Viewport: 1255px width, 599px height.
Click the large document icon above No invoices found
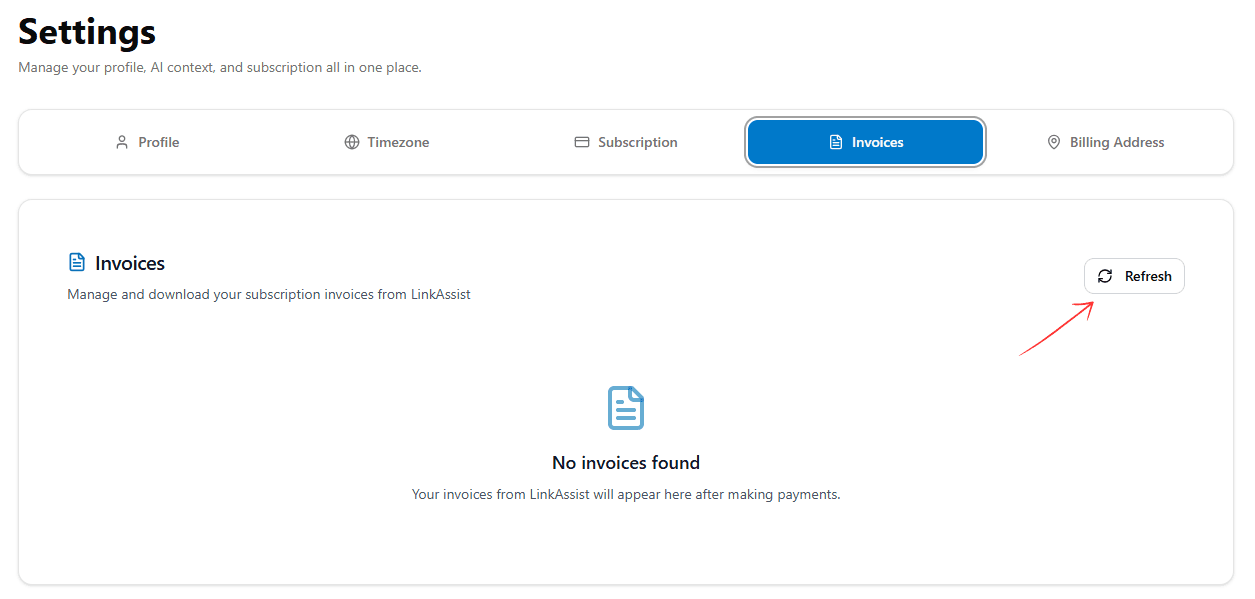click(x=625, y=407)
